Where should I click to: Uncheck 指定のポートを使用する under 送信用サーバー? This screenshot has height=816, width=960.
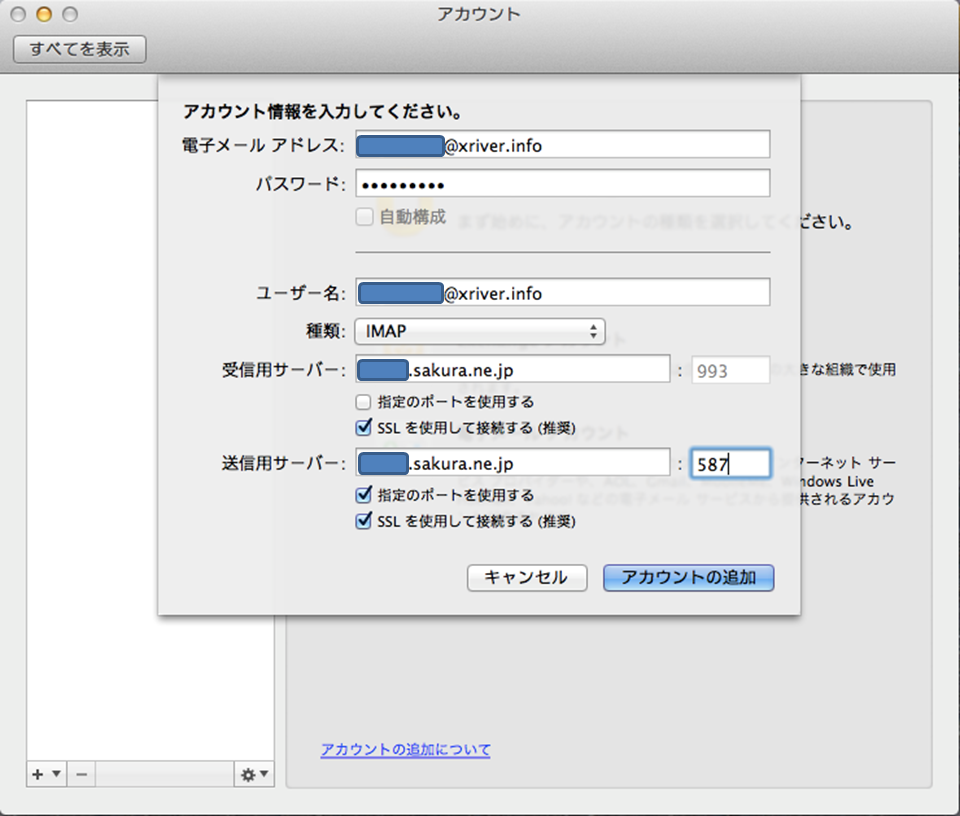[x=365, y=495]
